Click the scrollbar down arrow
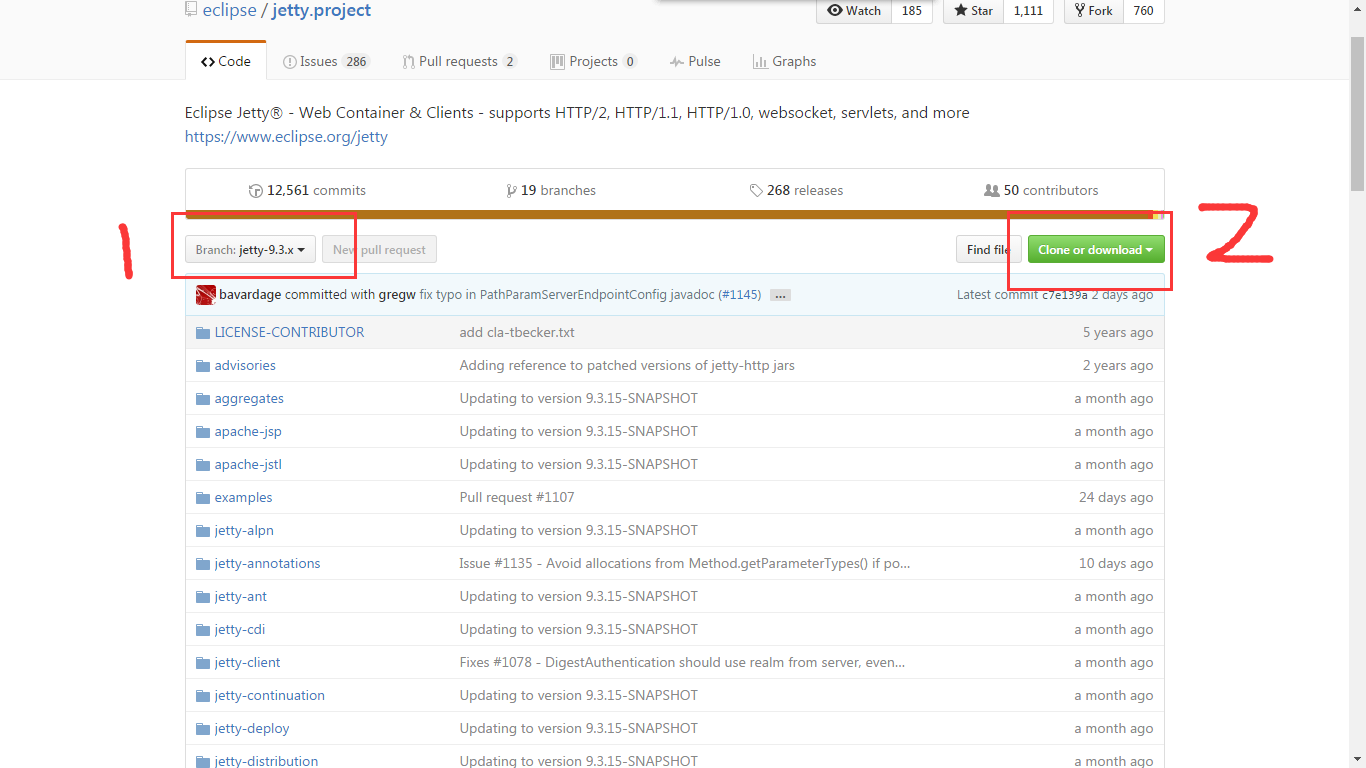The height and width of the screenshot is (768, 1366). [x=1357, y=760]
